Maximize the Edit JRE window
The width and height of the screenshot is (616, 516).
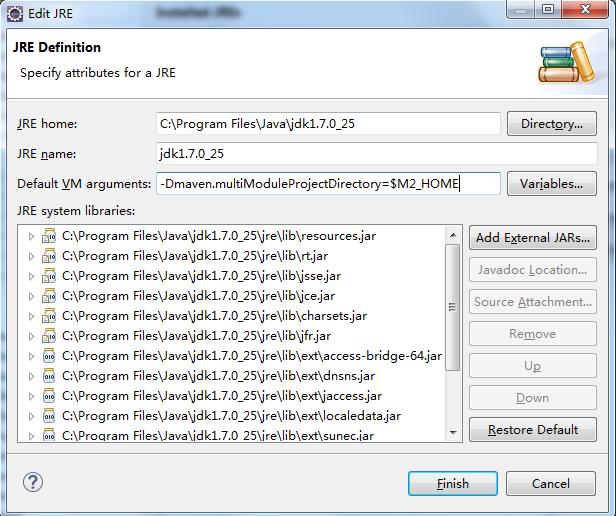point(548,9)
